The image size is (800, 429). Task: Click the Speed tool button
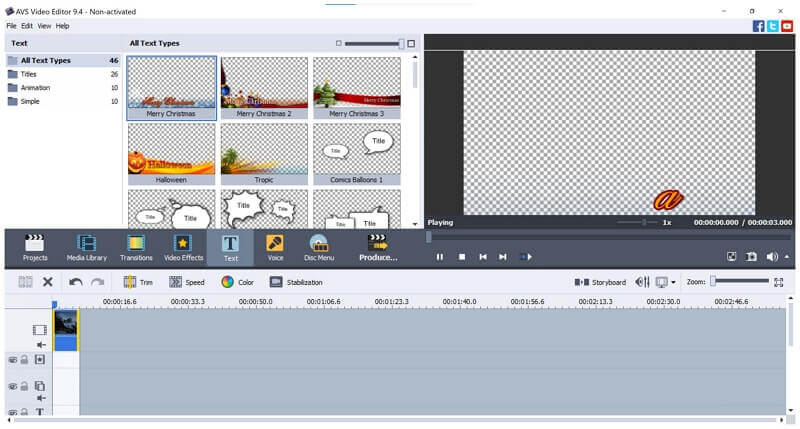[x=187, y=282]
